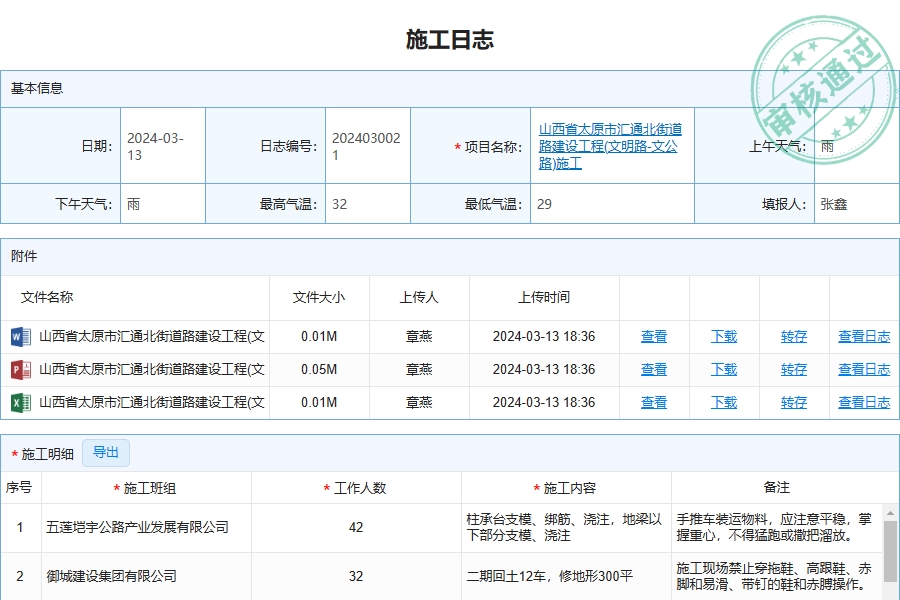Click 转存 for the Excel attachment
Image resolution: width=900 pixels, height=600 pixels.
[x=793, y=402]
